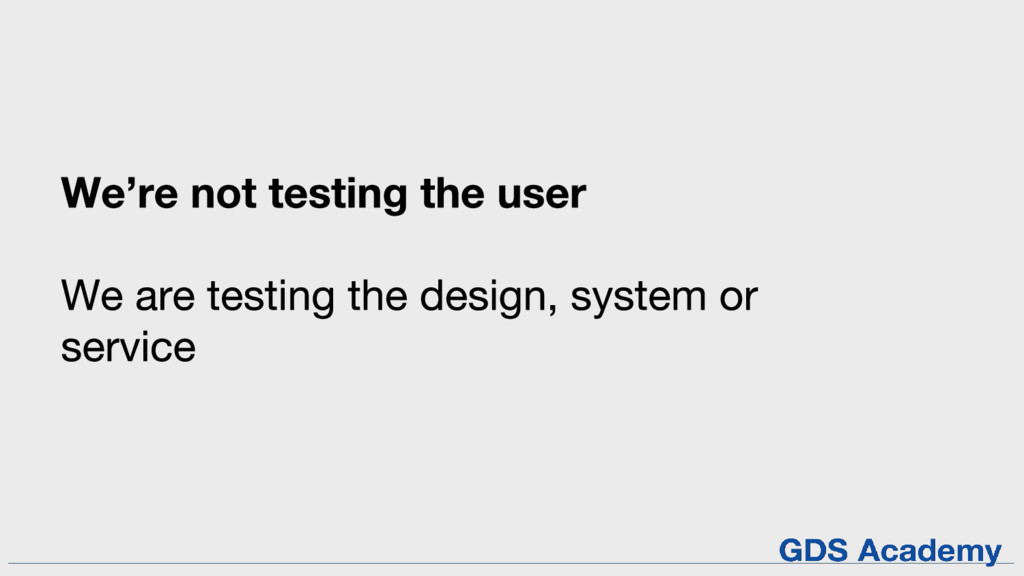Click the word system in body text
The height and width of the screenshot is (576, 1024).
(638, 298)
